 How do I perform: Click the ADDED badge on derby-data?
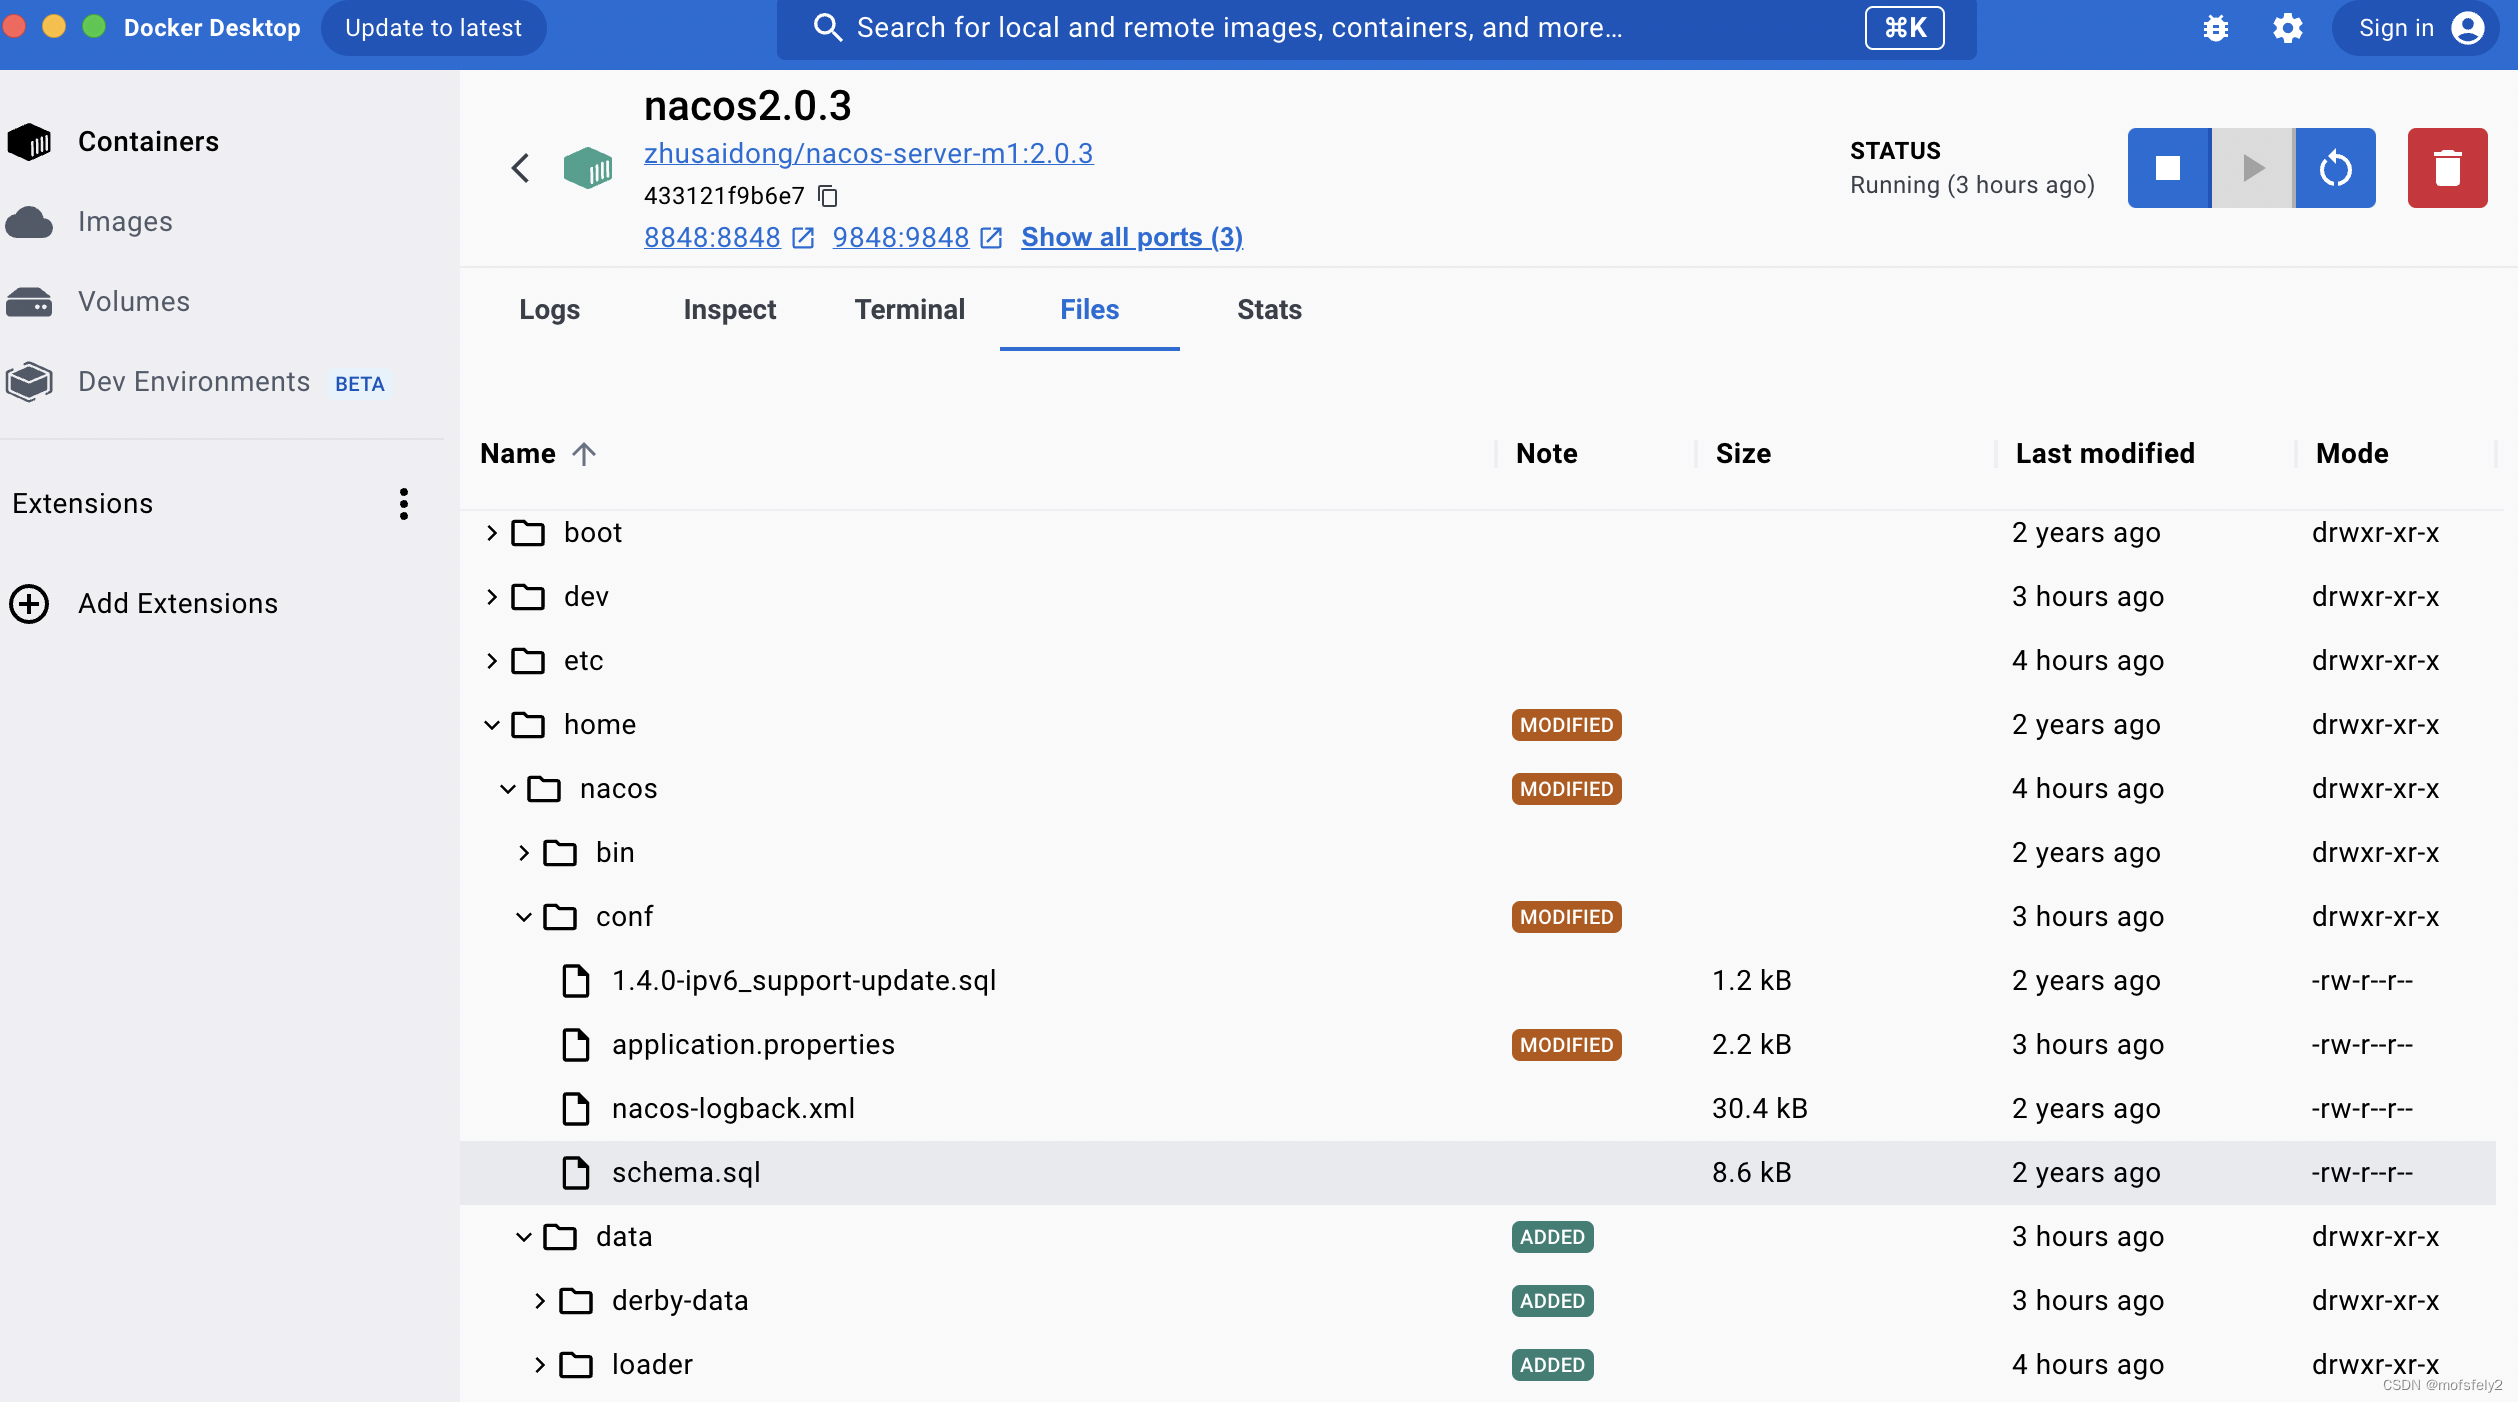click(1552, 1301)
